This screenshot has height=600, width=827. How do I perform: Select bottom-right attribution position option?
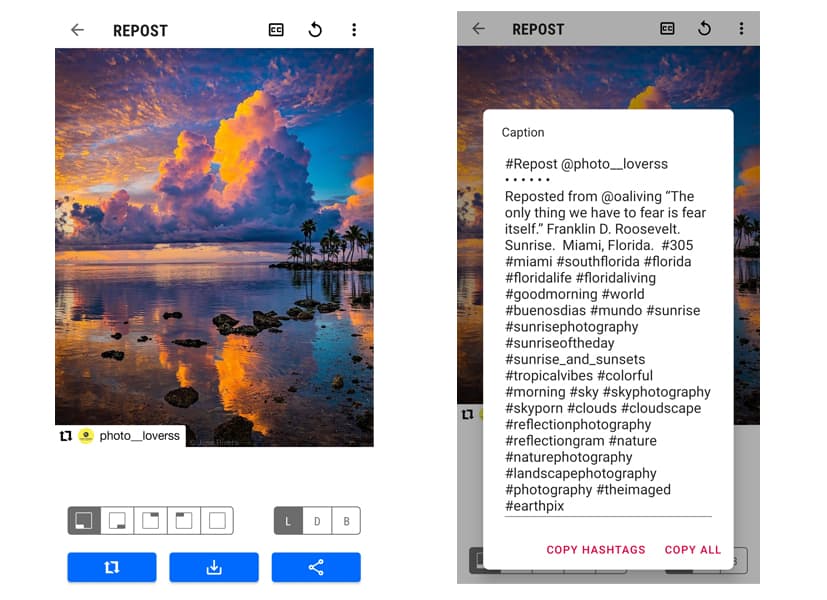click(117, 520)
